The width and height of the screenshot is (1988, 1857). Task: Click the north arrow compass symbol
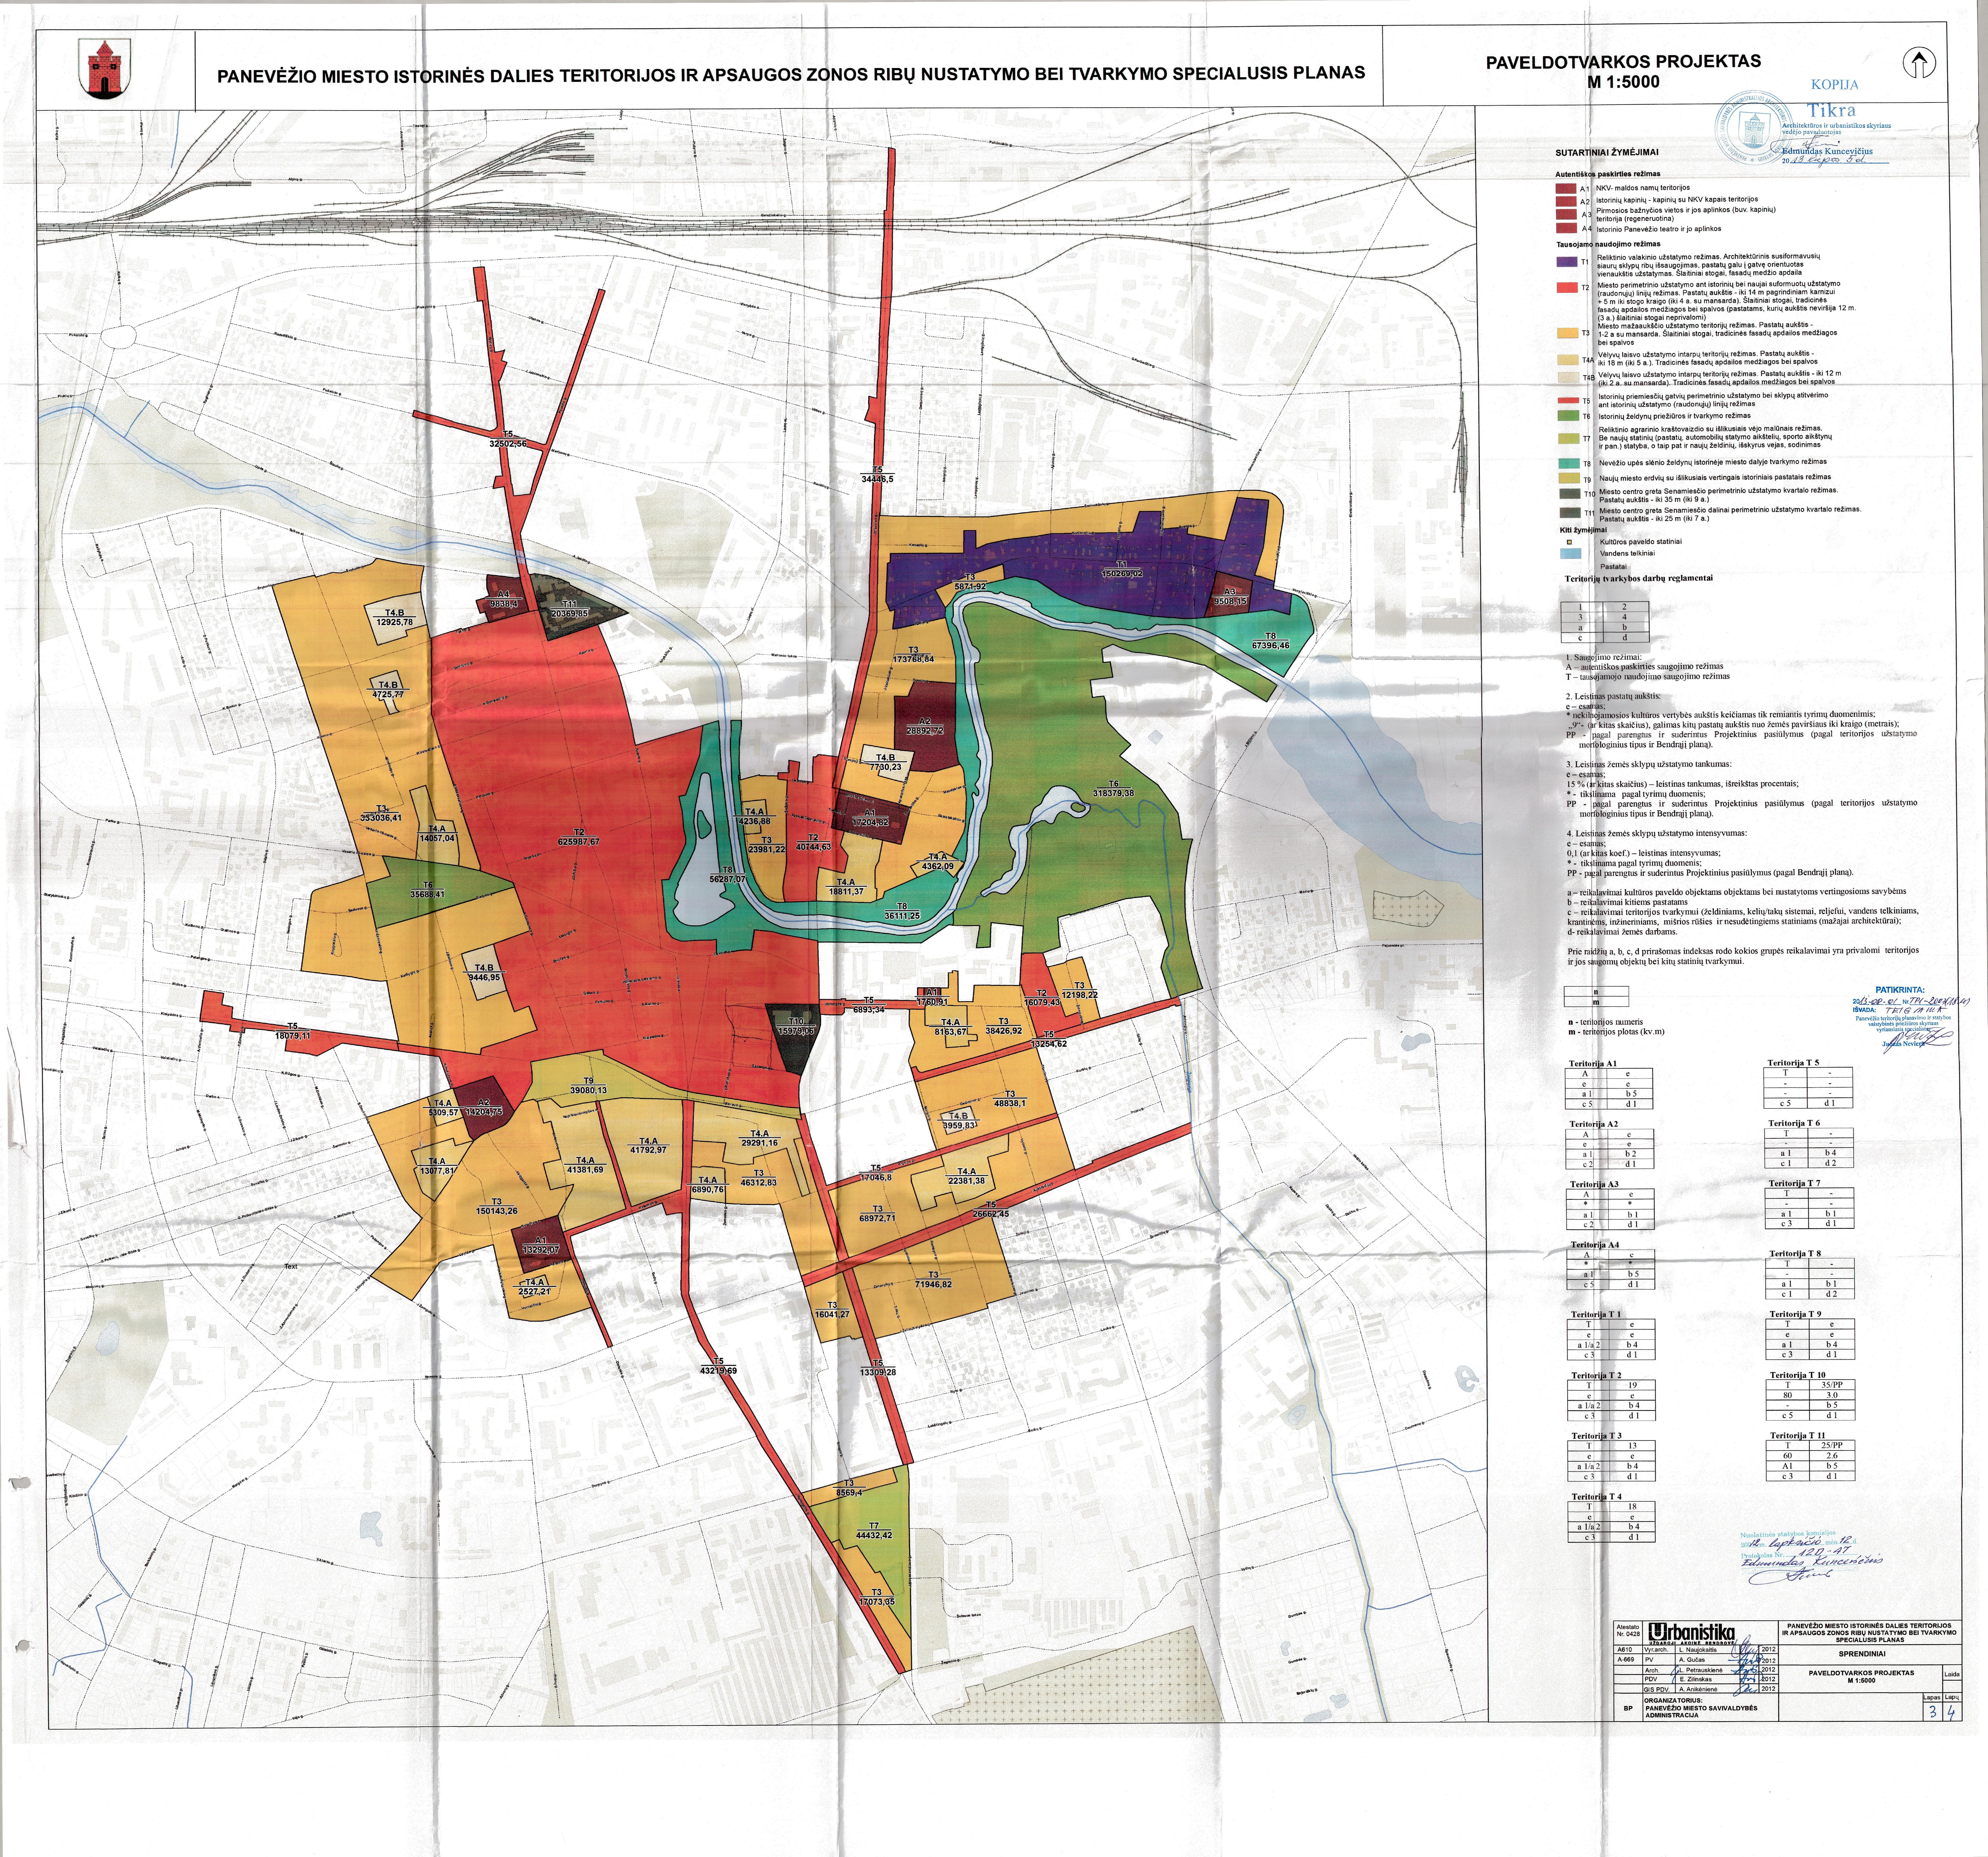point(1919,63)
